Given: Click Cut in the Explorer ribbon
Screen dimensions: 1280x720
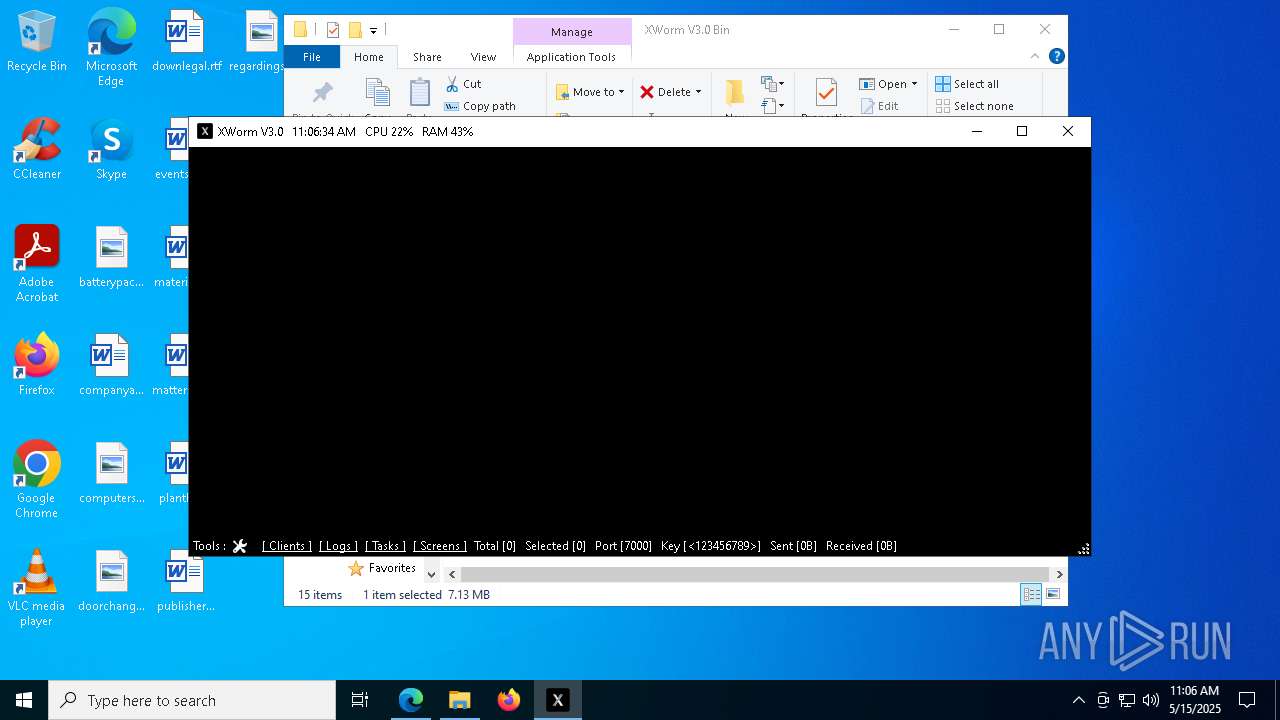Looking at the screenshot, I should [x=463, y=84].
